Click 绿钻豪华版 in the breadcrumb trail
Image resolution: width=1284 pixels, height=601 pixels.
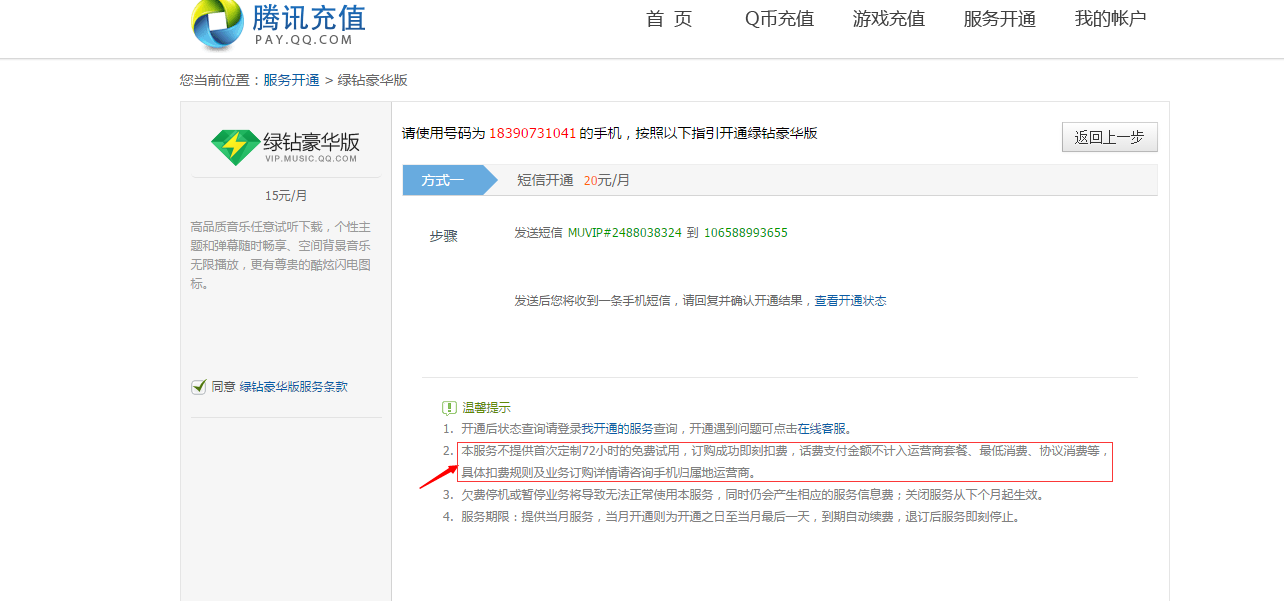[374, 80]
